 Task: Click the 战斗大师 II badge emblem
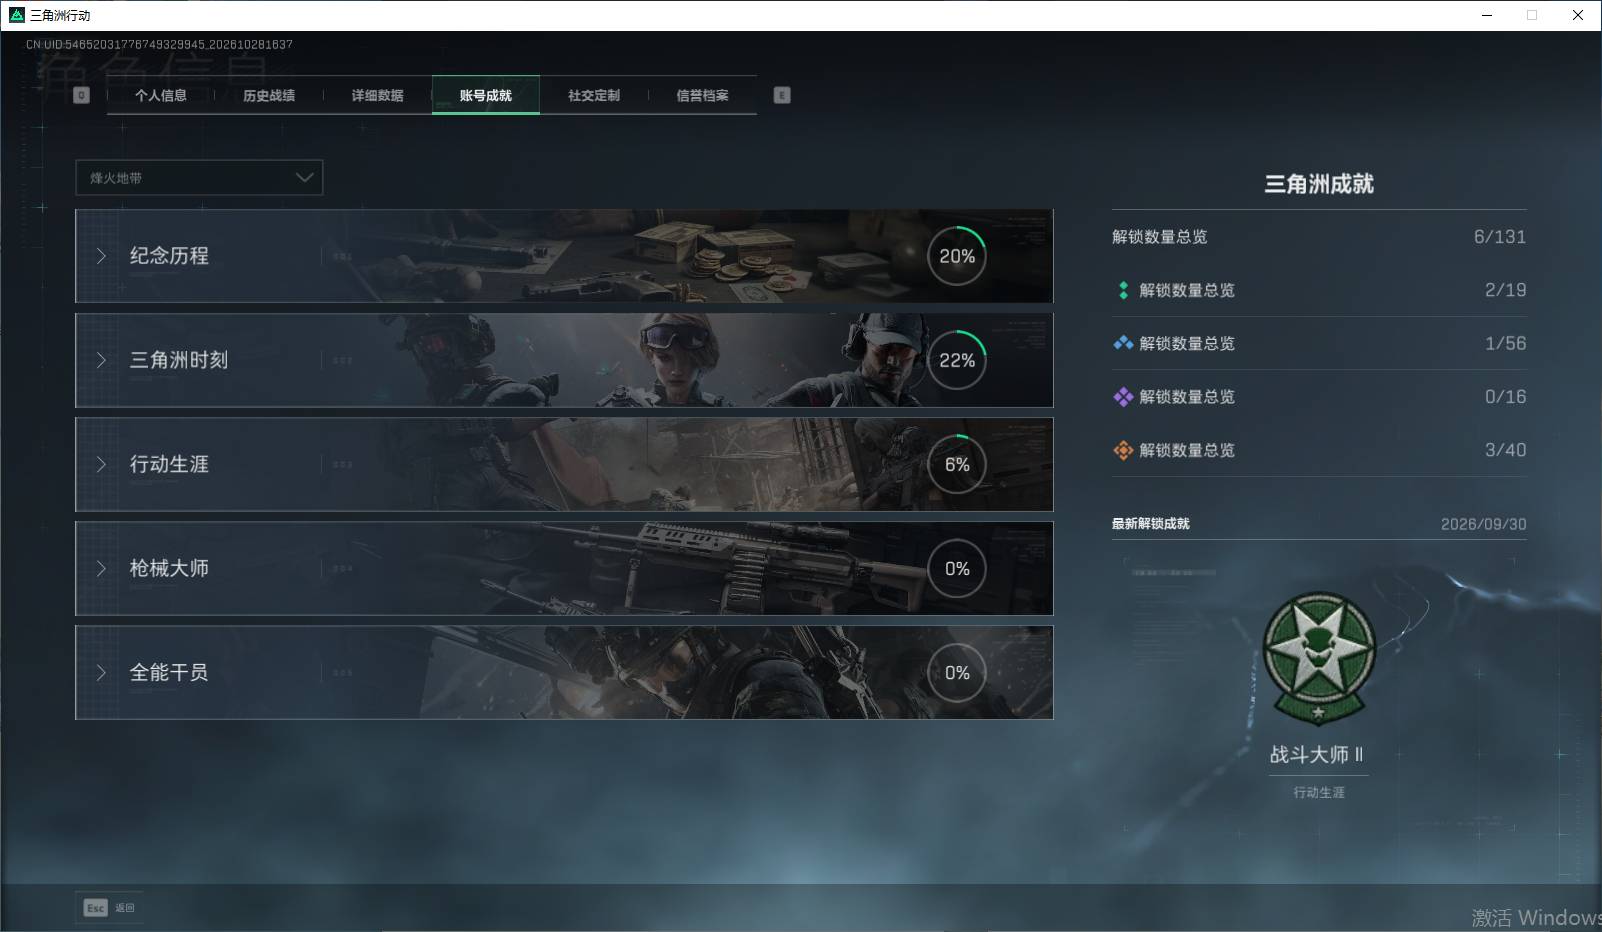(x=1319, y=658)
